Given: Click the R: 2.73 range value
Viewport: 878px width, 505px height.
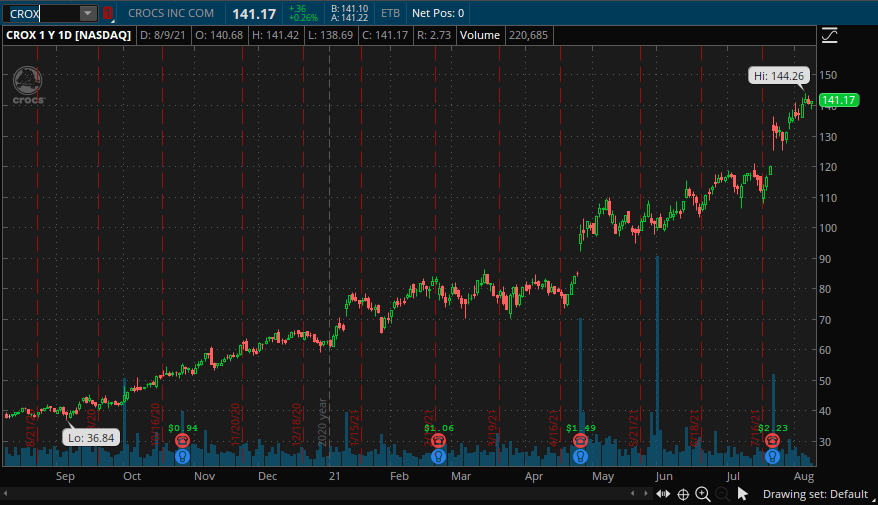Looking at the screenshot, I should [x=434, y=35].
